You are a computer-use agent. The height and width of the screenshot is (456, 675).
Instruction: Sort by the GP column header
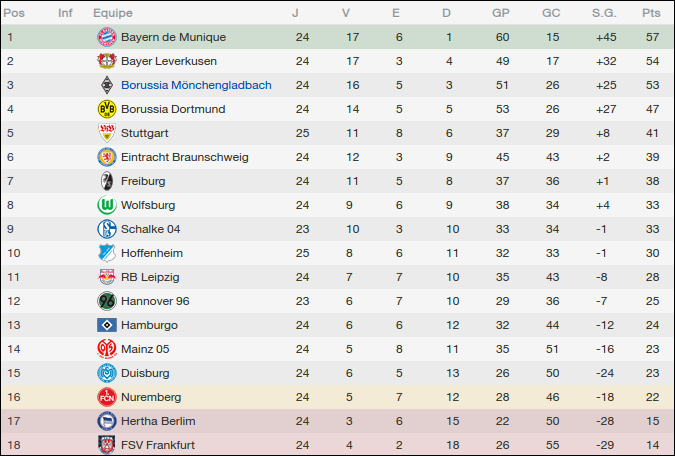[x=501, y=13]
